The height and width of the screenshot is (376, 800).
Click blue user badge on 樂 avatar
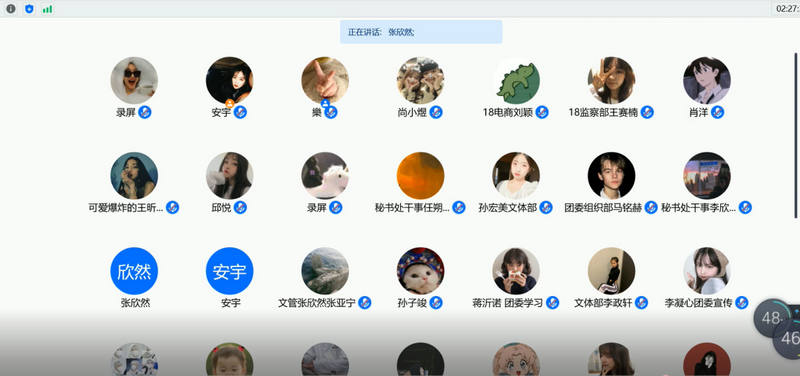point(325,104)
